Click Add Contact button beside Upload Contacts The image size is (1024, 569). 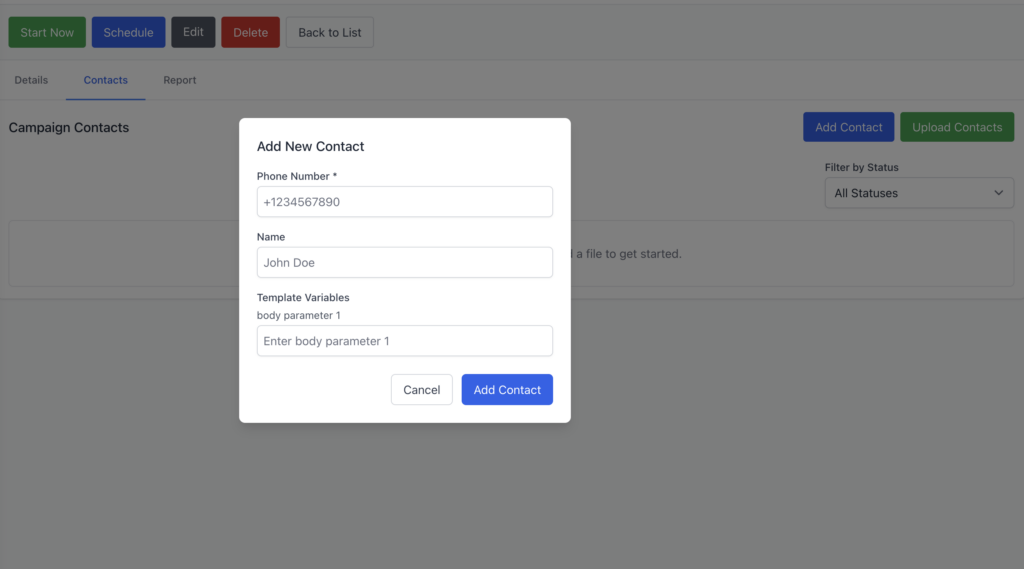(x=848, y=127)
